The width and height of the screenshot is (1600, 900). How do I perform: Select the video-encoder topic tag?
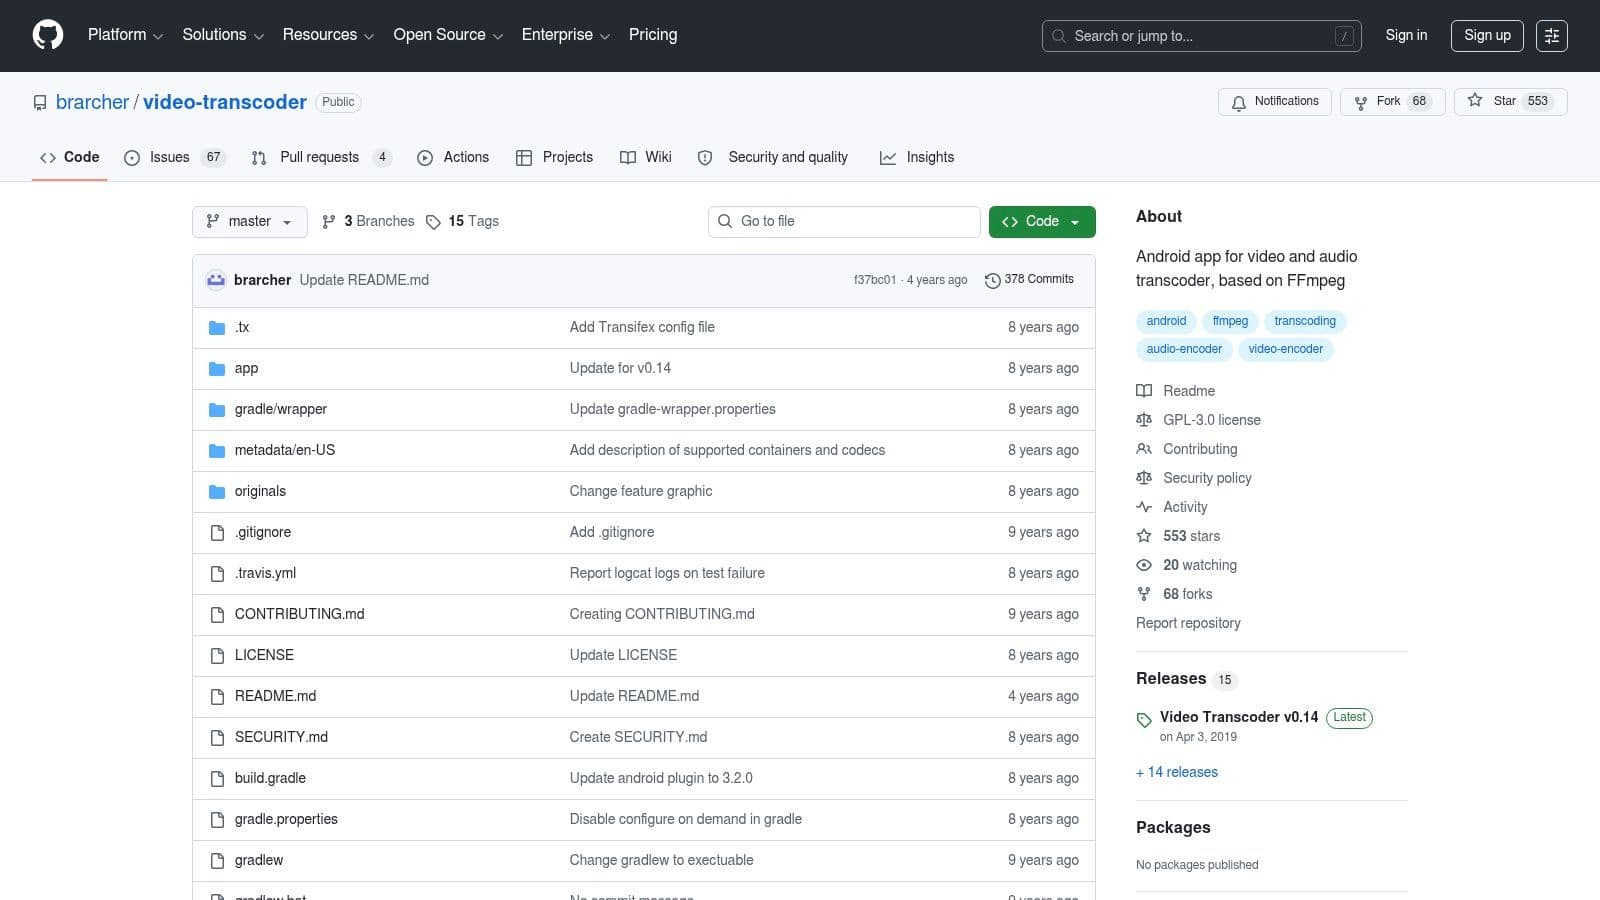(1286, 349)
